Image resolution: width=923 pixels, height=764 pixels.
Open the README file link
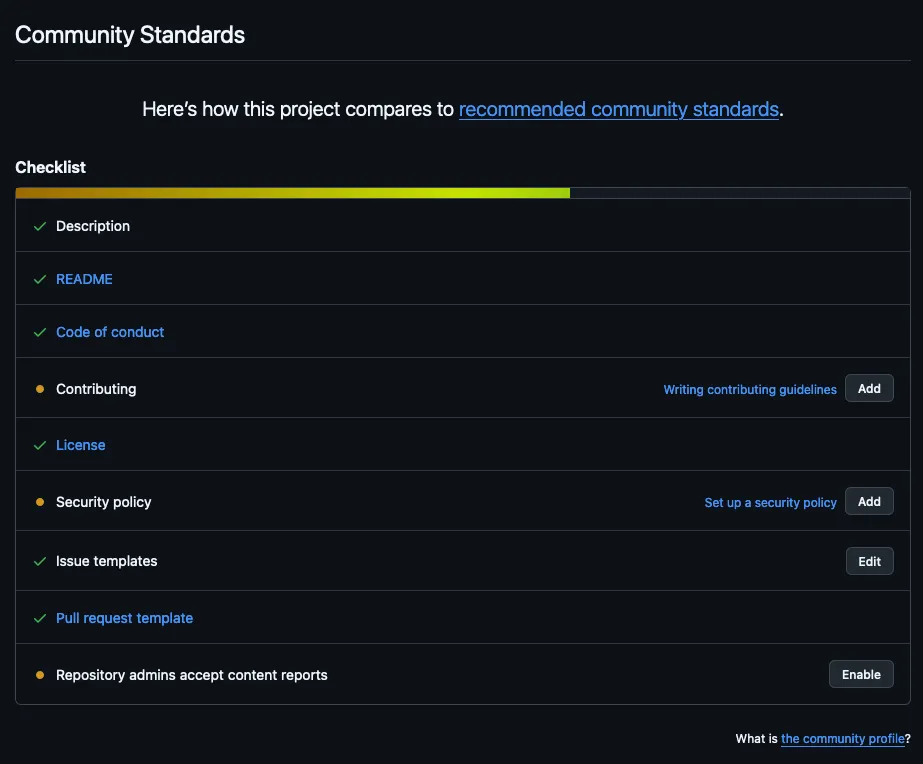[x=84, y=279]
